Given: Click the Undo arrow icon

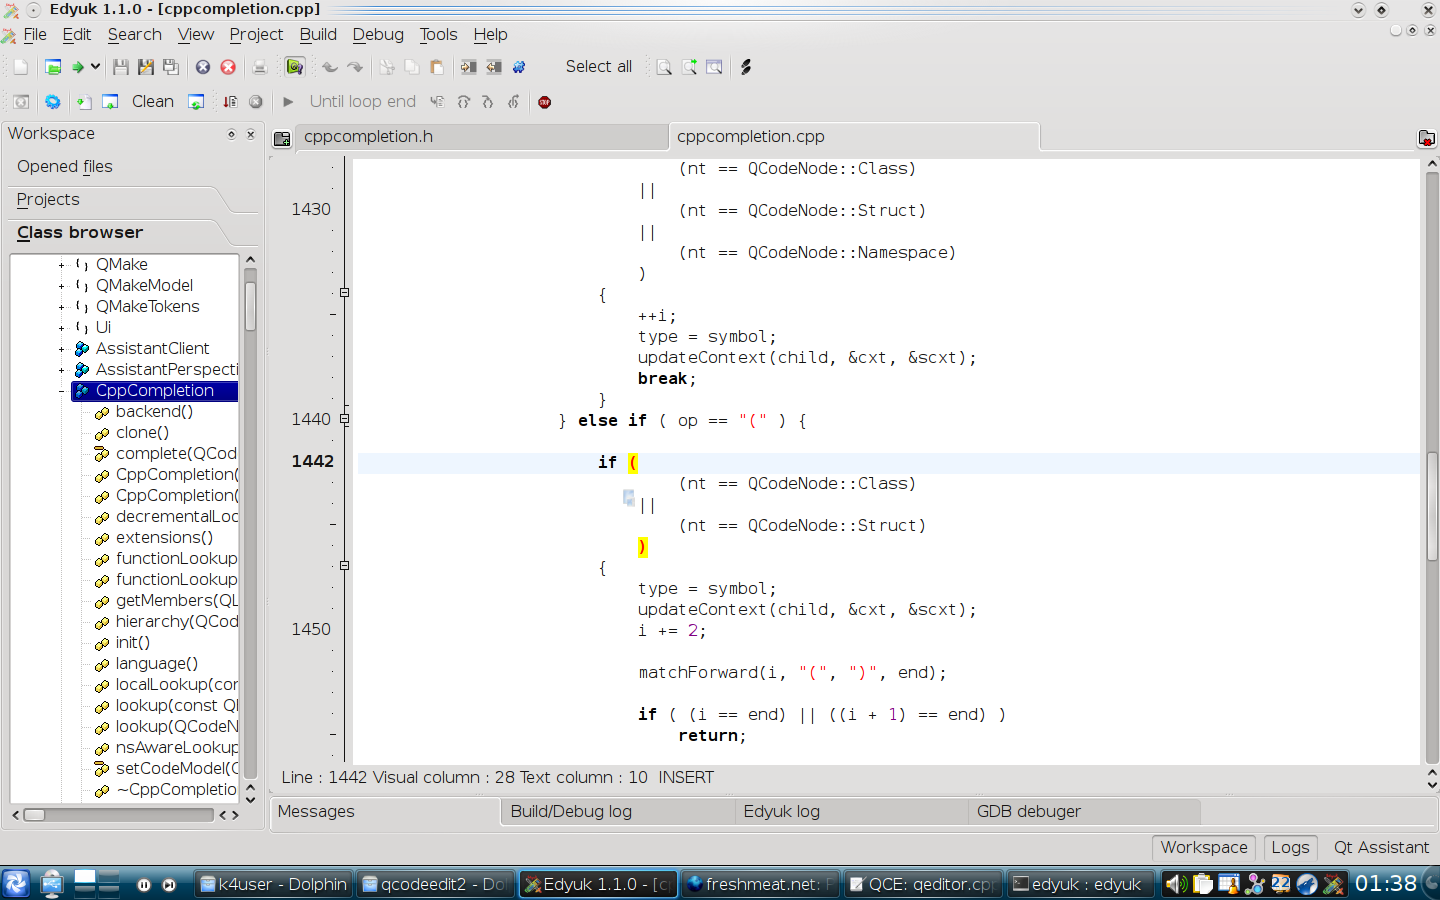Looking at the screenshot, I should (330, 67).
